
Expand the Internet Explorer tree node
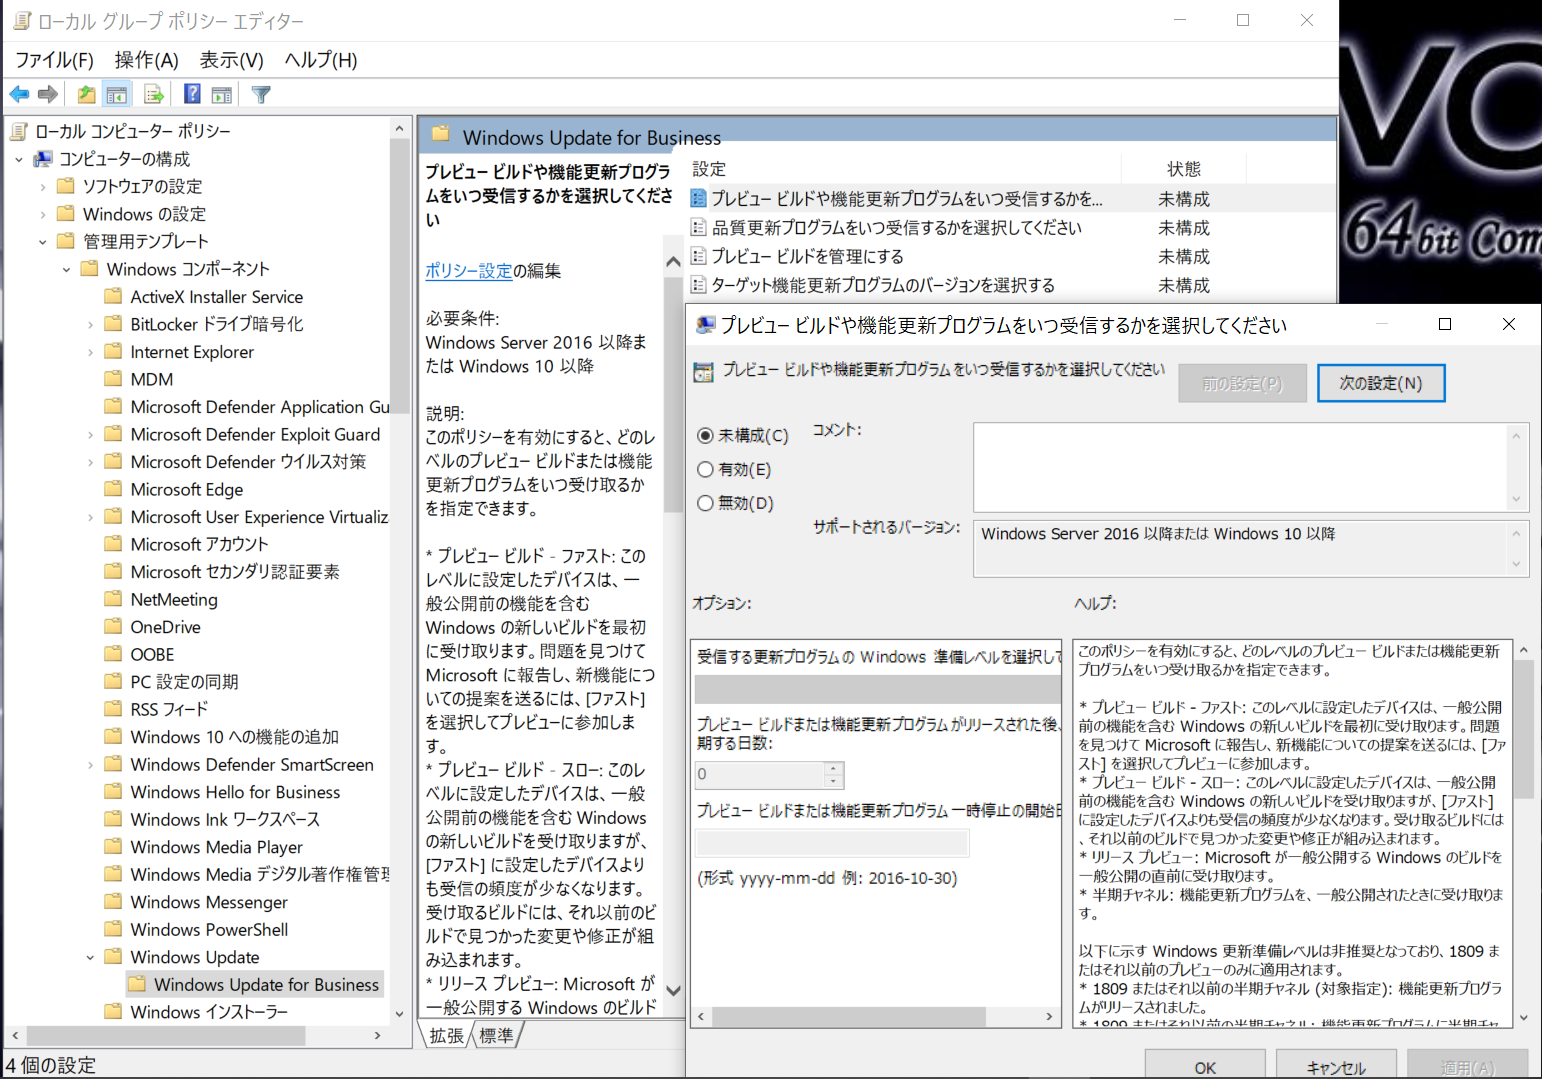pyautogui.click(x=90, y=351)
